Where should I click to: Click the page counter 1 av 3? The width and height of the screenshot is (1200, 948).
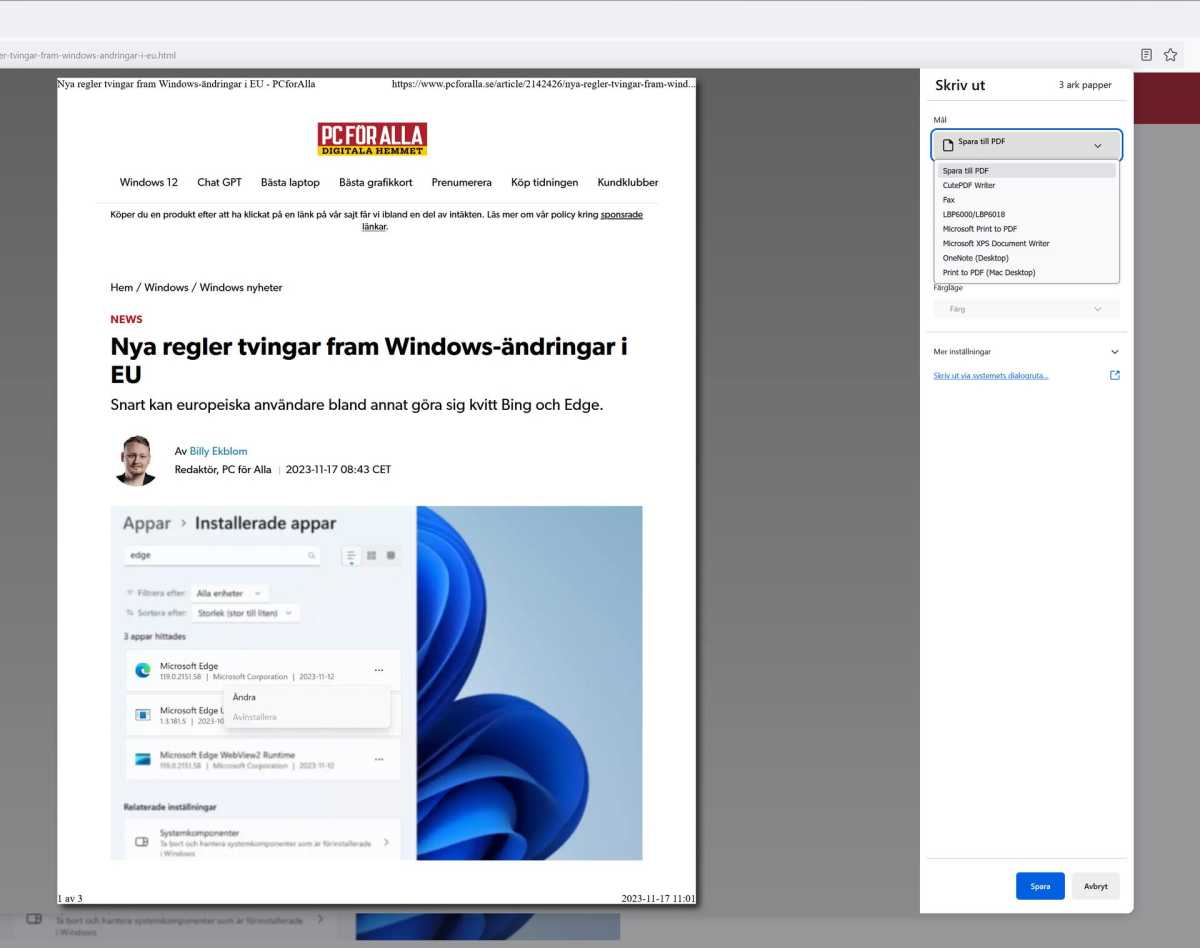tap(70, 898)
